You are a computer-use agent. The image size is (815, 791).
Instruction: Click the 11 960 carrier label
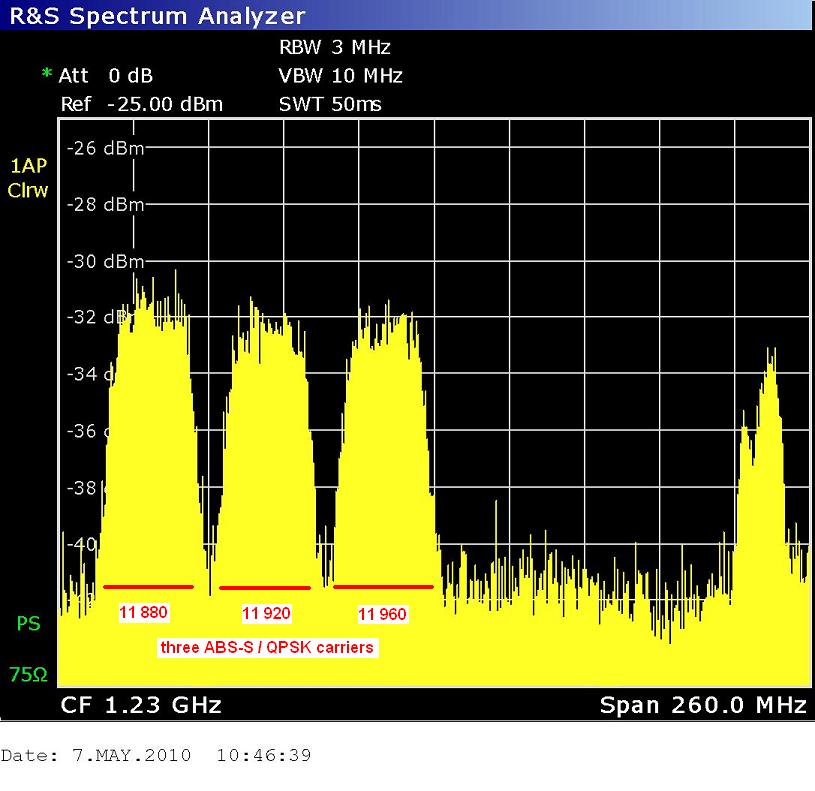pyautogui.click(x=382, y=613)
